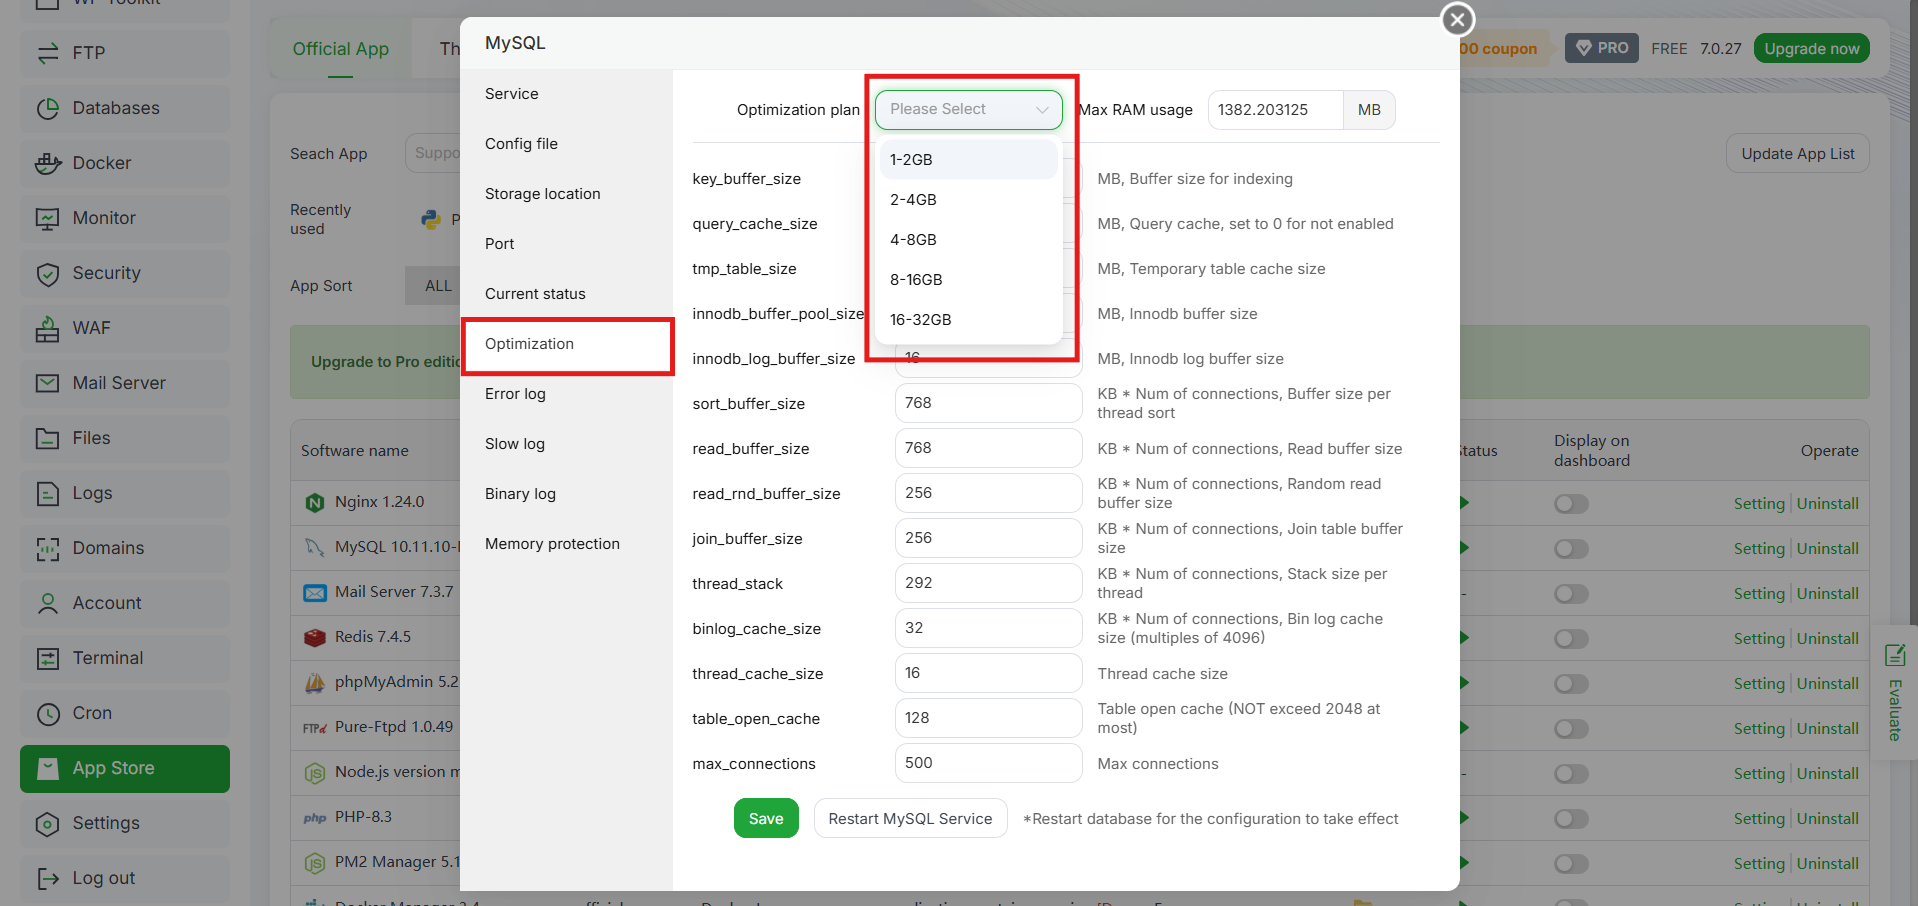Viewport: 1918px width, 906px height.
Task: Click the phpMyAdmin sailboat icon
Action: point(315,682)
